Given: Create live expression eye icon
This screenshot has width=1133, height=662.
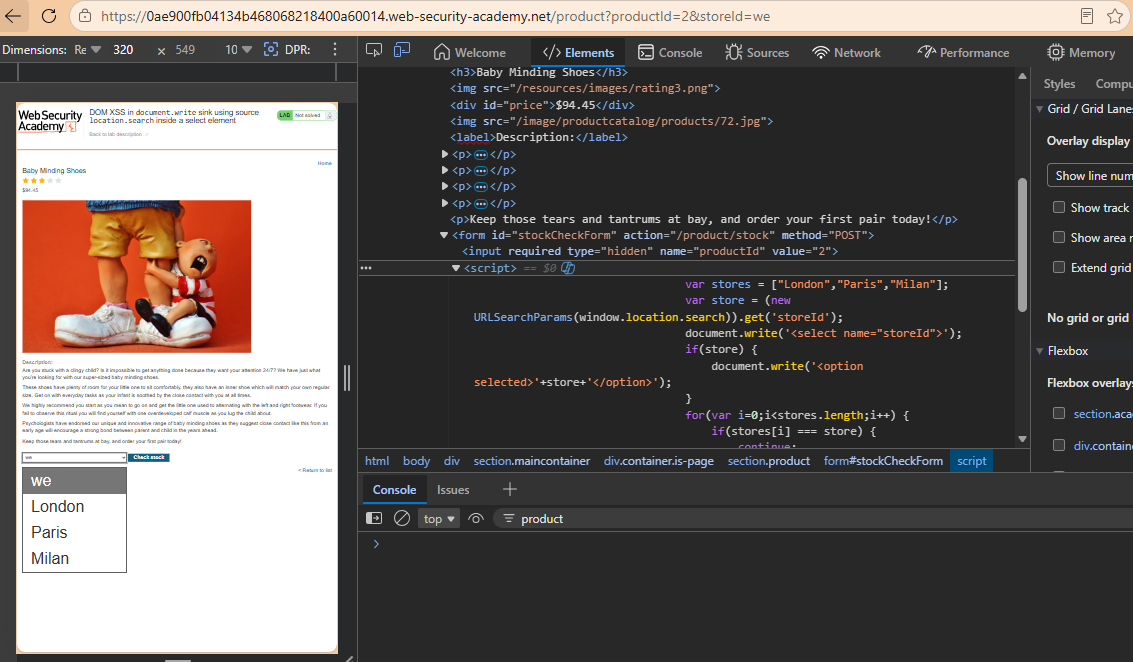Looking at the screenshot, I should pyautogui.click(x=475, y=518).
